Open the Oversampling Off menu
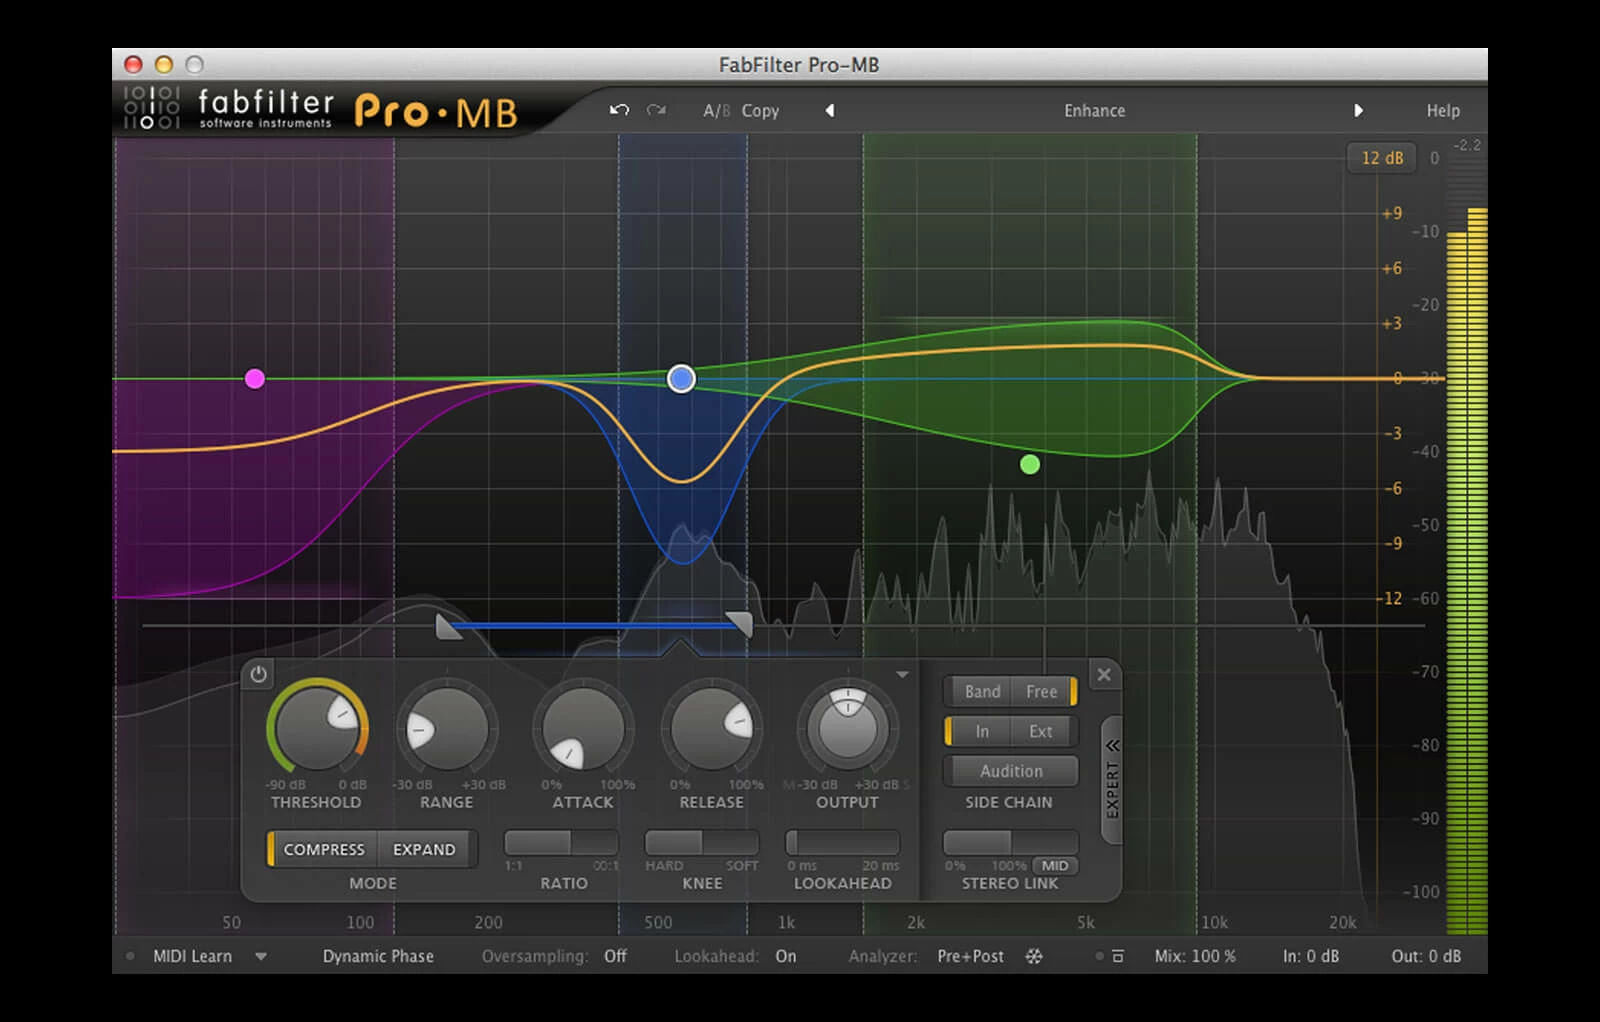Image resolution: width=1600 pixels, height=1022 pixels. point(615,956)
